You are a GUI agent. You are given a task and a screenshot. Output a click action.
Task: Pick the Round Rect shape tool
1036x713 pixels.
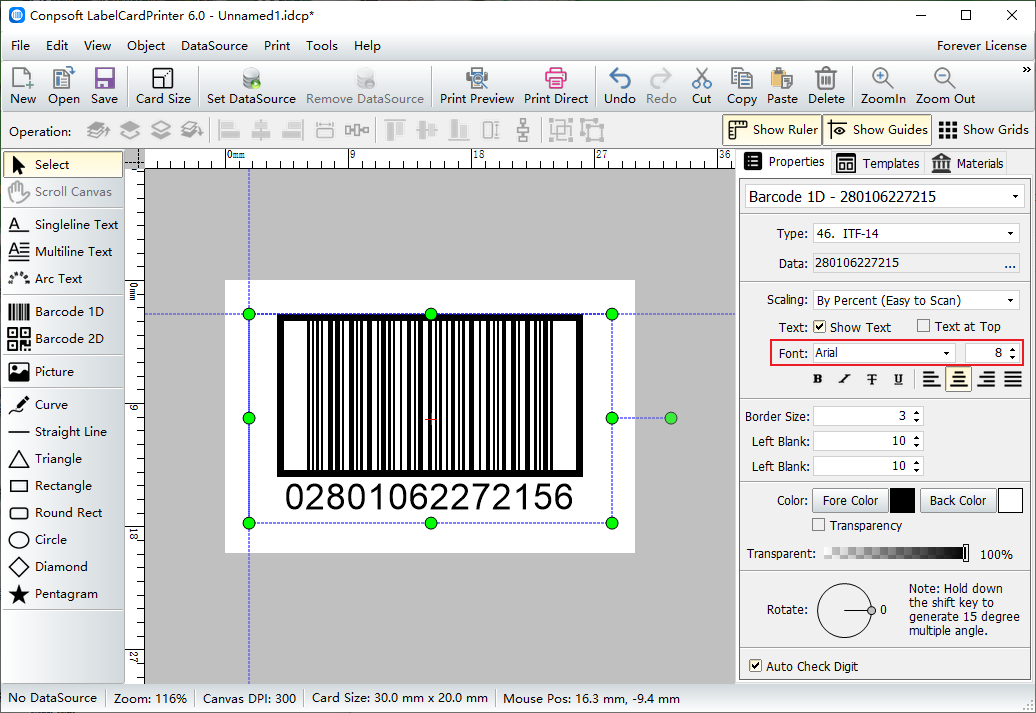coord(63,513)
